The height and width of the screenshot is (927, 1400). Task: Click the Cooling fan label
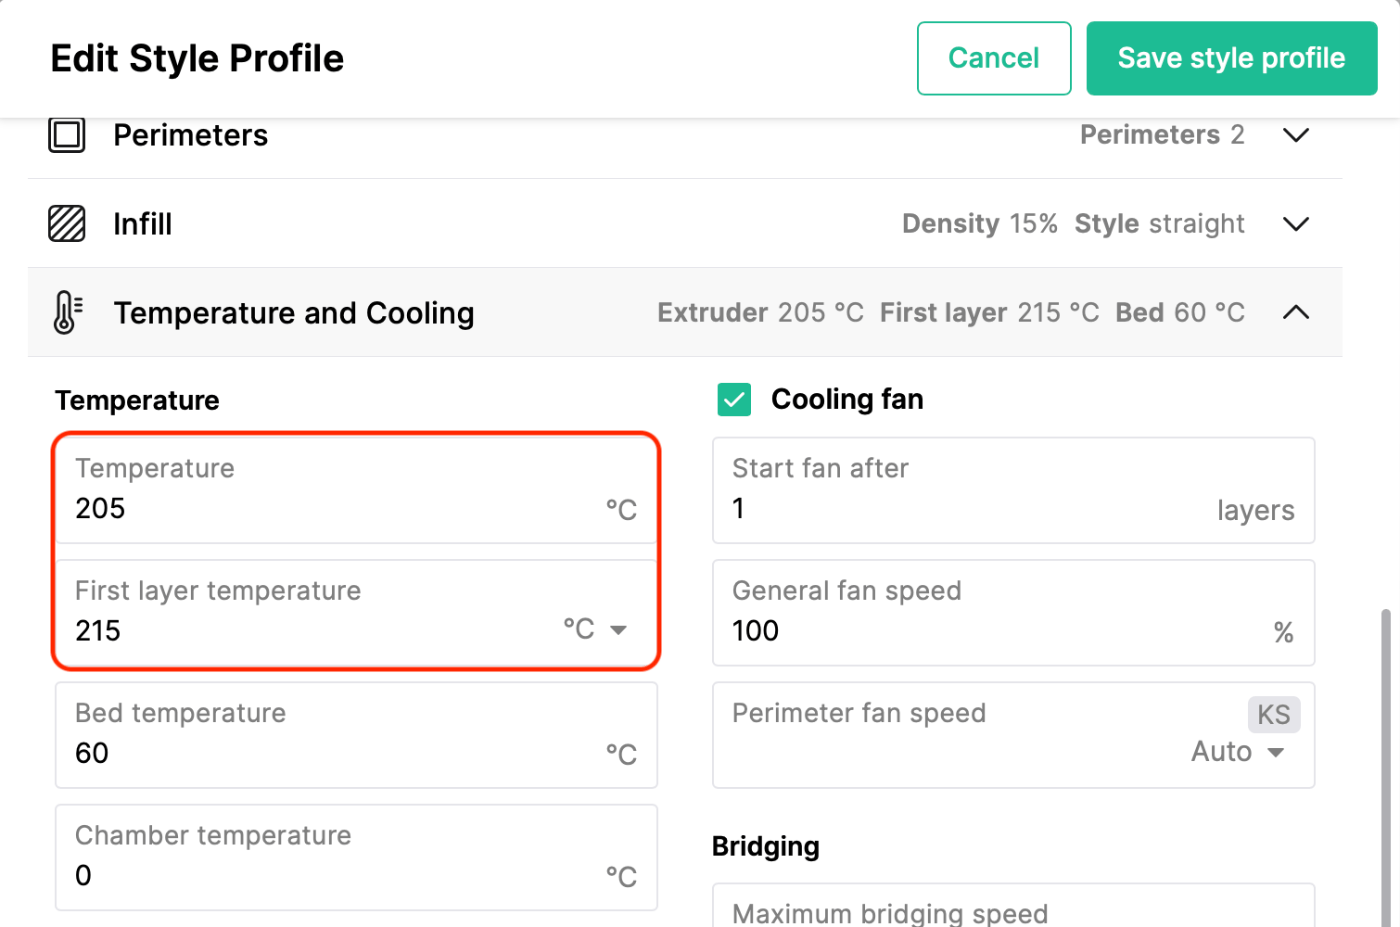848,400
